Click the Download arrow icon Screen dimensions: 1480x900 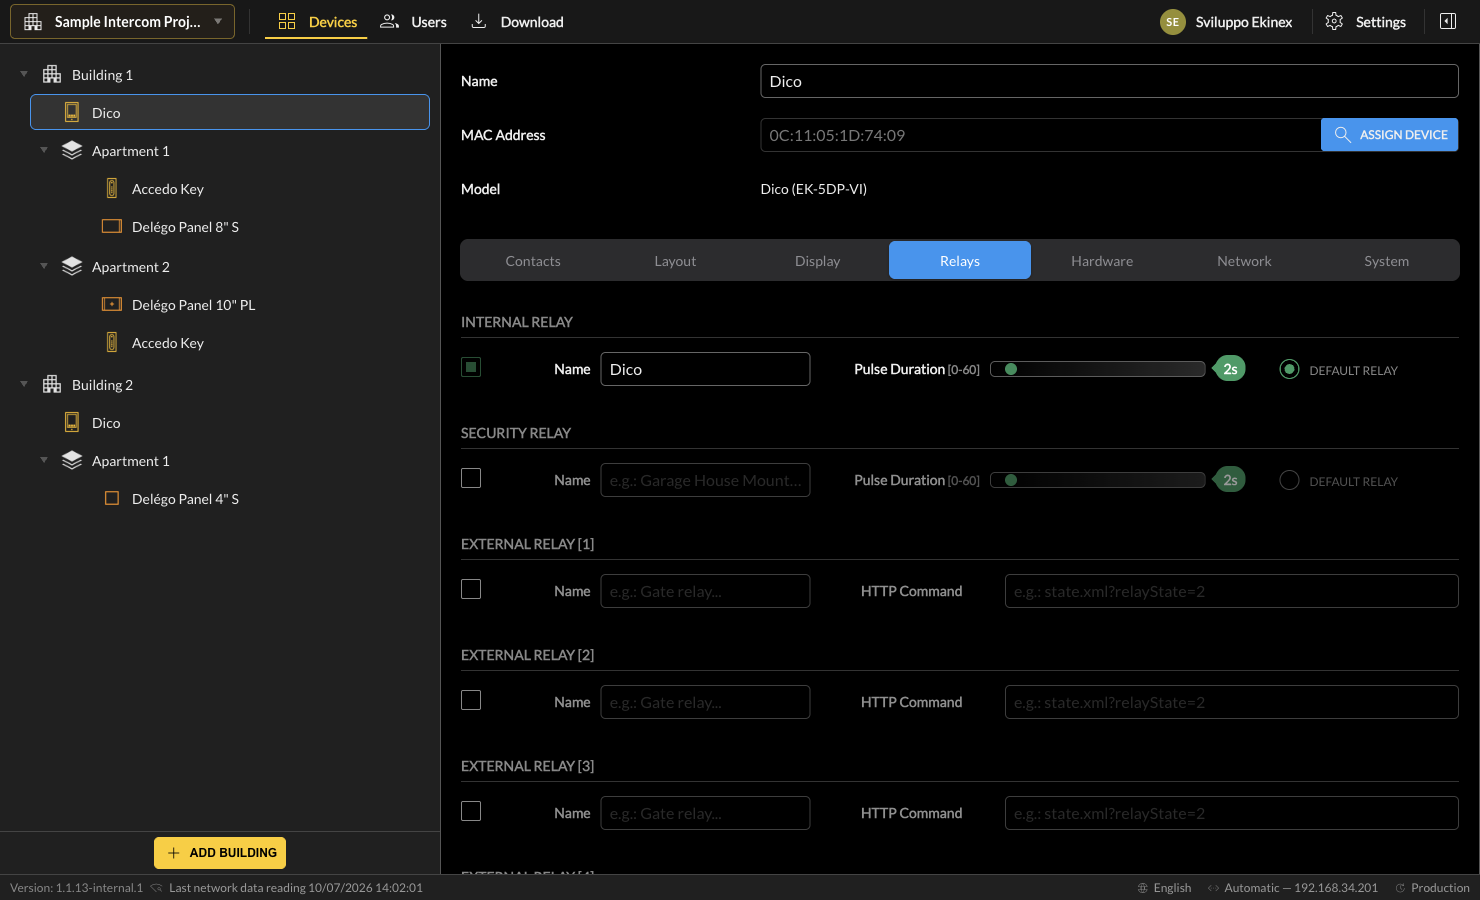479,22
